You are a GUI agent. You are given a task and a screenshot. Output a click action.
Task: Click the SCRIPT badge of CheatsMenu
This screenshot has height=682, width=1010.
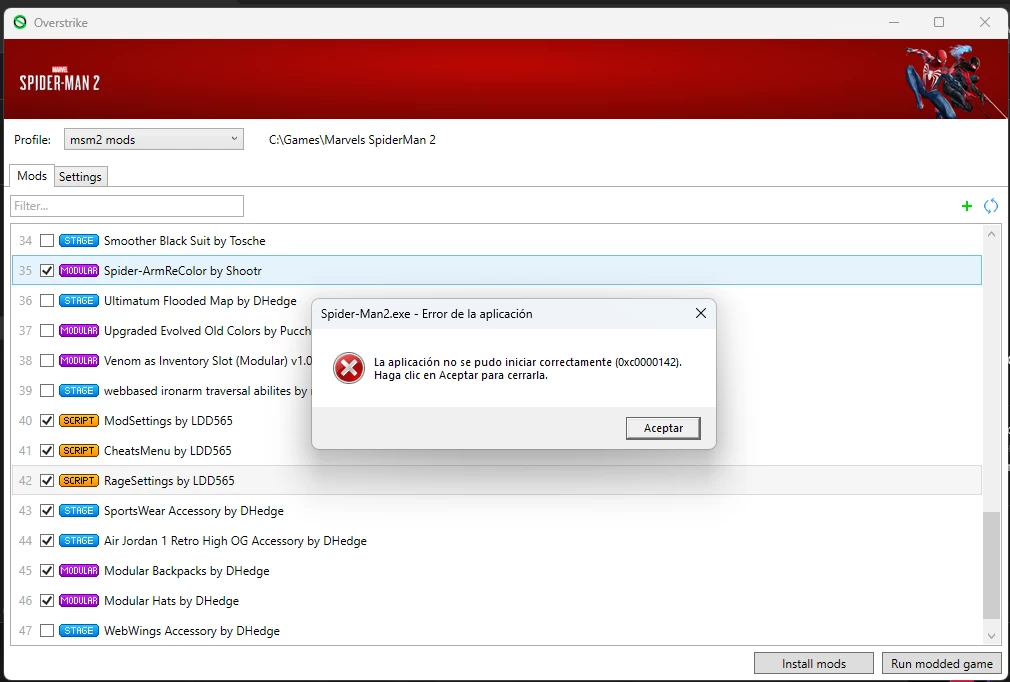point(79,451)
